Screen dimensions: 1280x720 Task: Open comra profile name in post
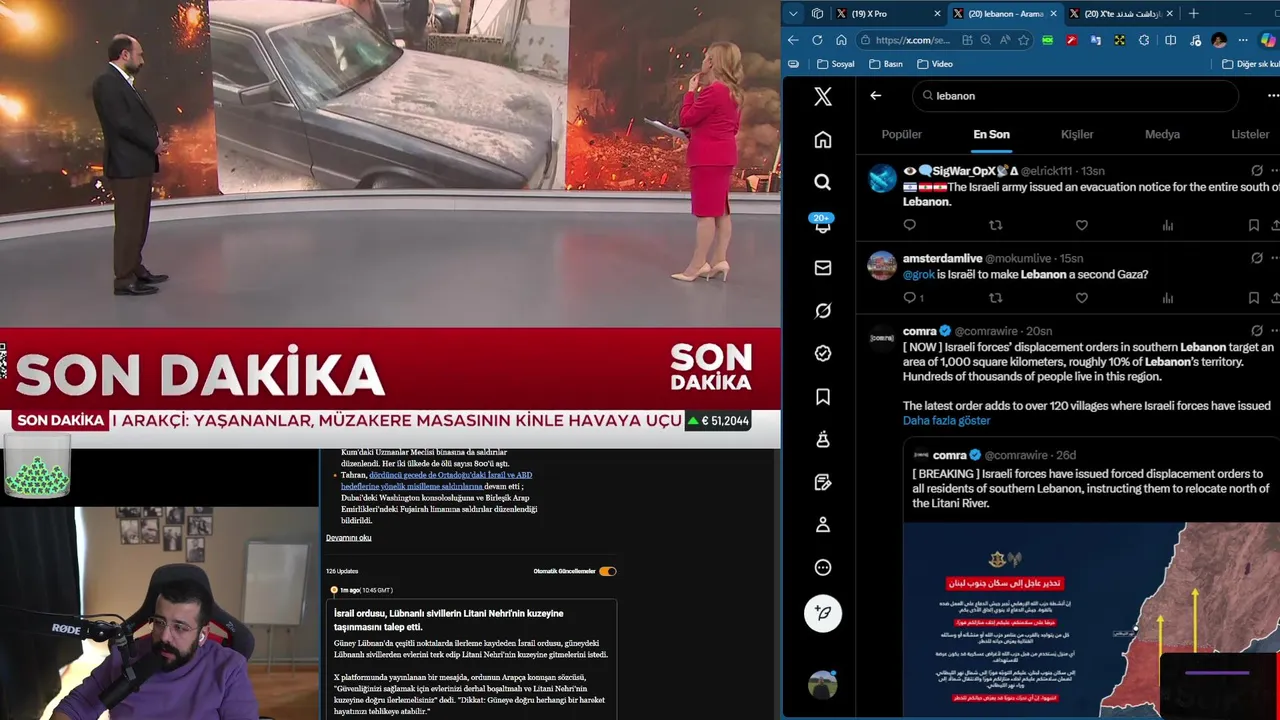(x=919, y=331)
